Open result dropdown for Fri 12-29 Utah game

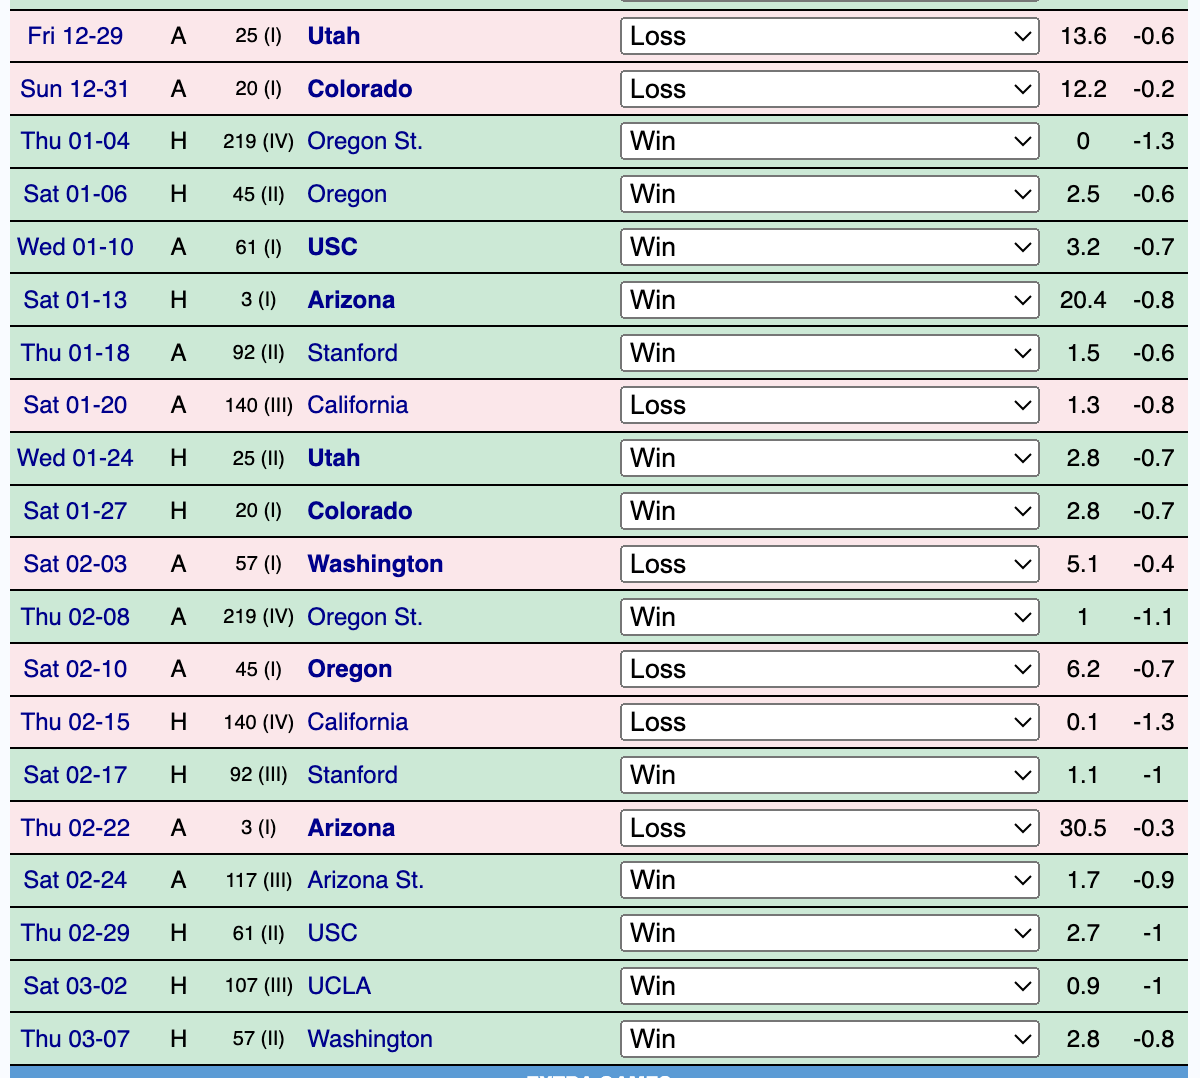(x=829, y=36)
